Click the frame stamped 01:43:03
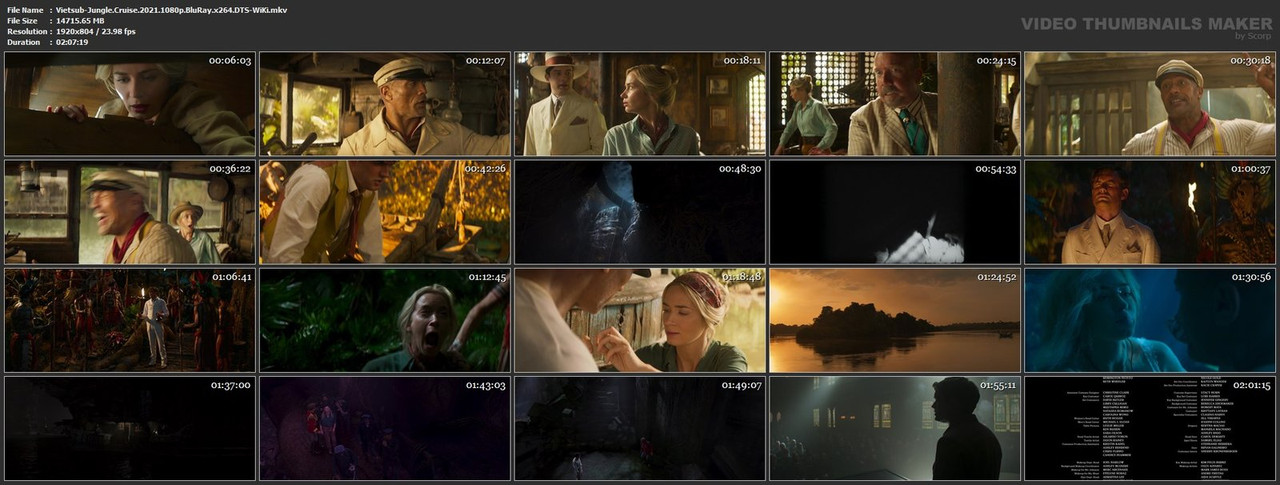The height and width of the screenshot is (485, 1280). (385, 428)
